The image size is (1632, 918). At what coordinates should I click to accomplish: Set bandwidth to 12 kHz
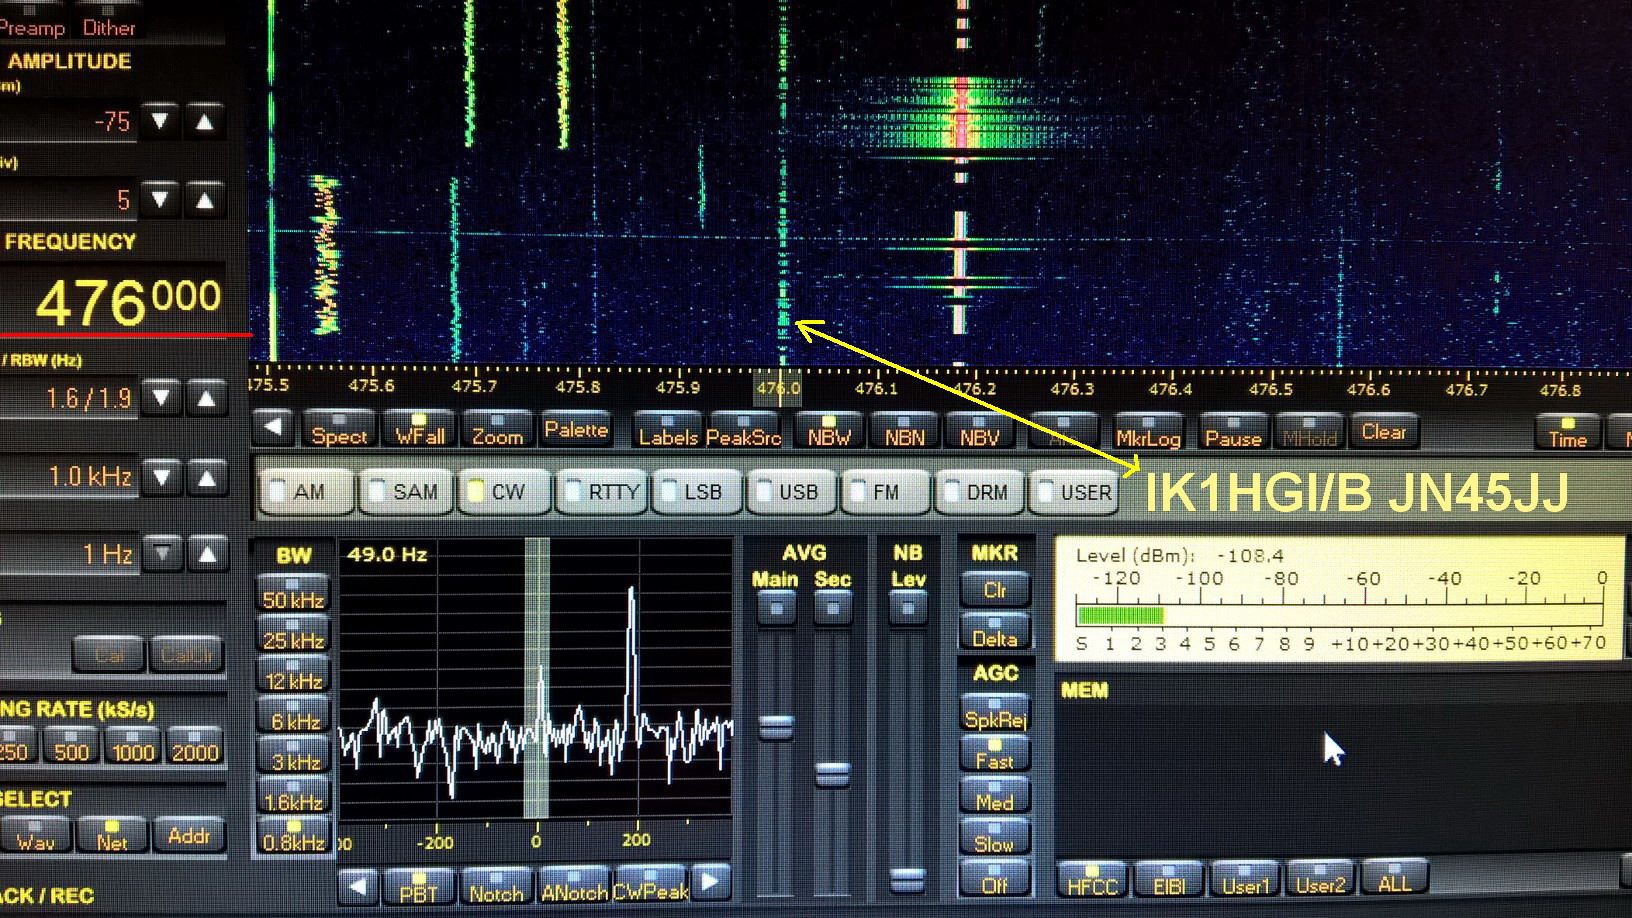click(292, 676)
